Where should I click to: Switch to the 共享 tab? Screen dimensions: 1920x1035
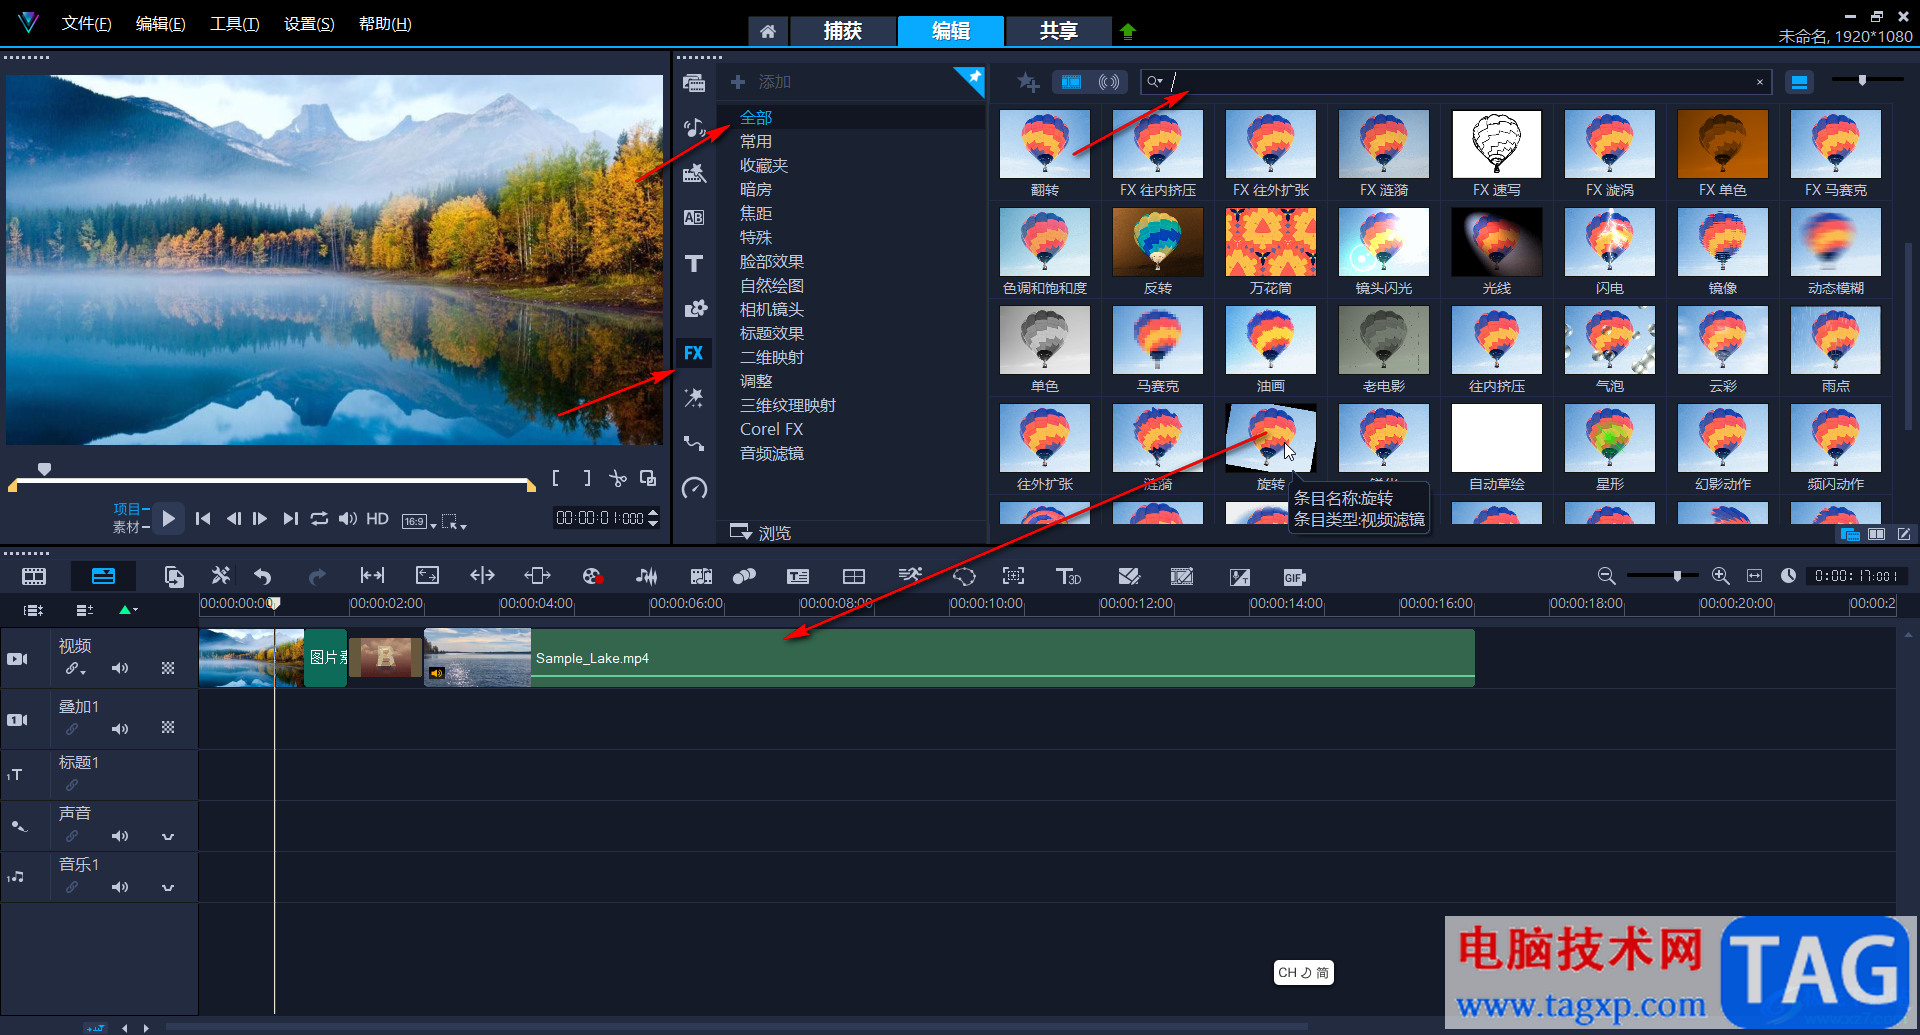[x=1058, y=31]
